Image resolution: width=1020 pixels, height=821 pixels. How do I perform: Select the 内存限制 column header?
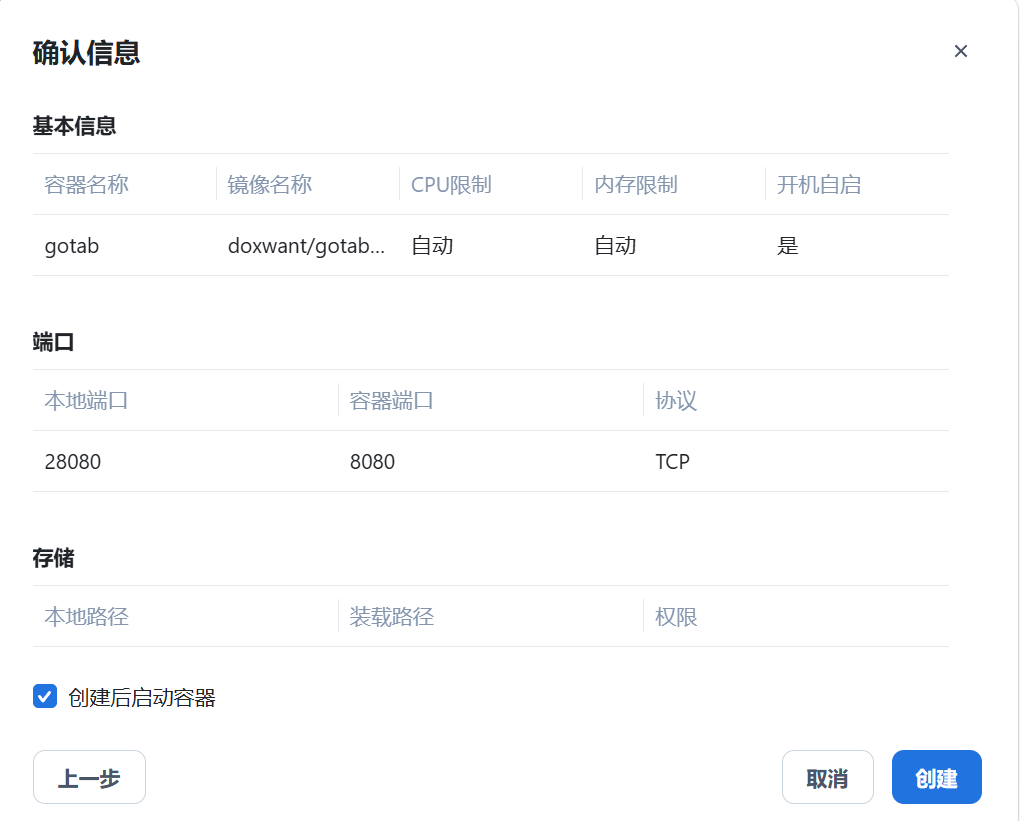coord(636,185)
